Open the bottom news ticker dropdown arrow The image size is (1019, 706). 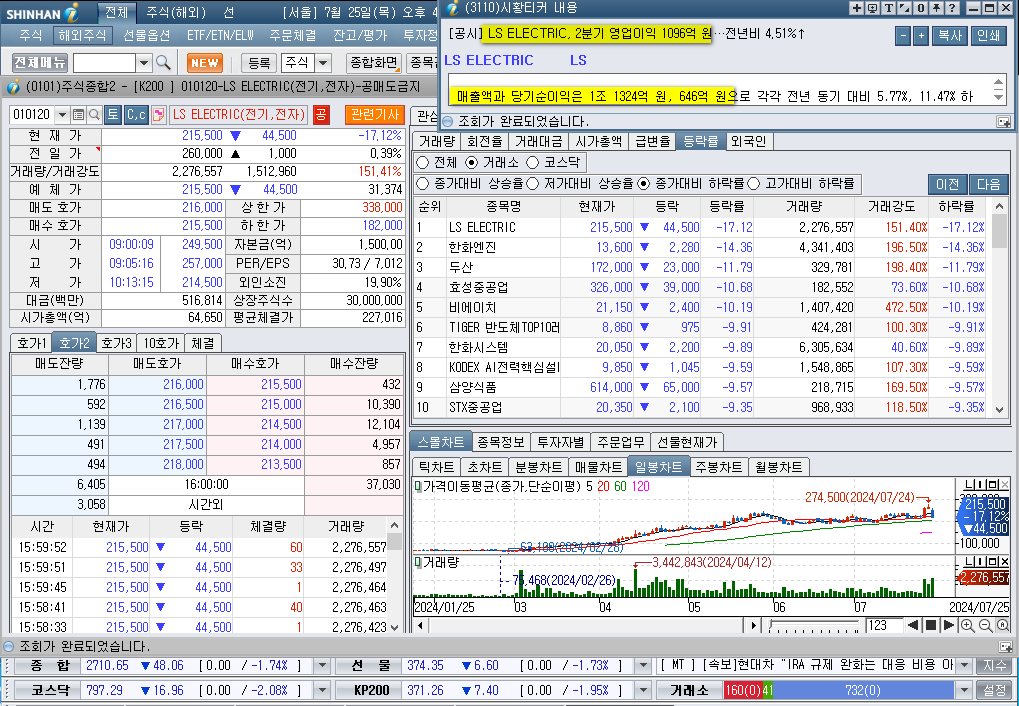tap(964, 666)
